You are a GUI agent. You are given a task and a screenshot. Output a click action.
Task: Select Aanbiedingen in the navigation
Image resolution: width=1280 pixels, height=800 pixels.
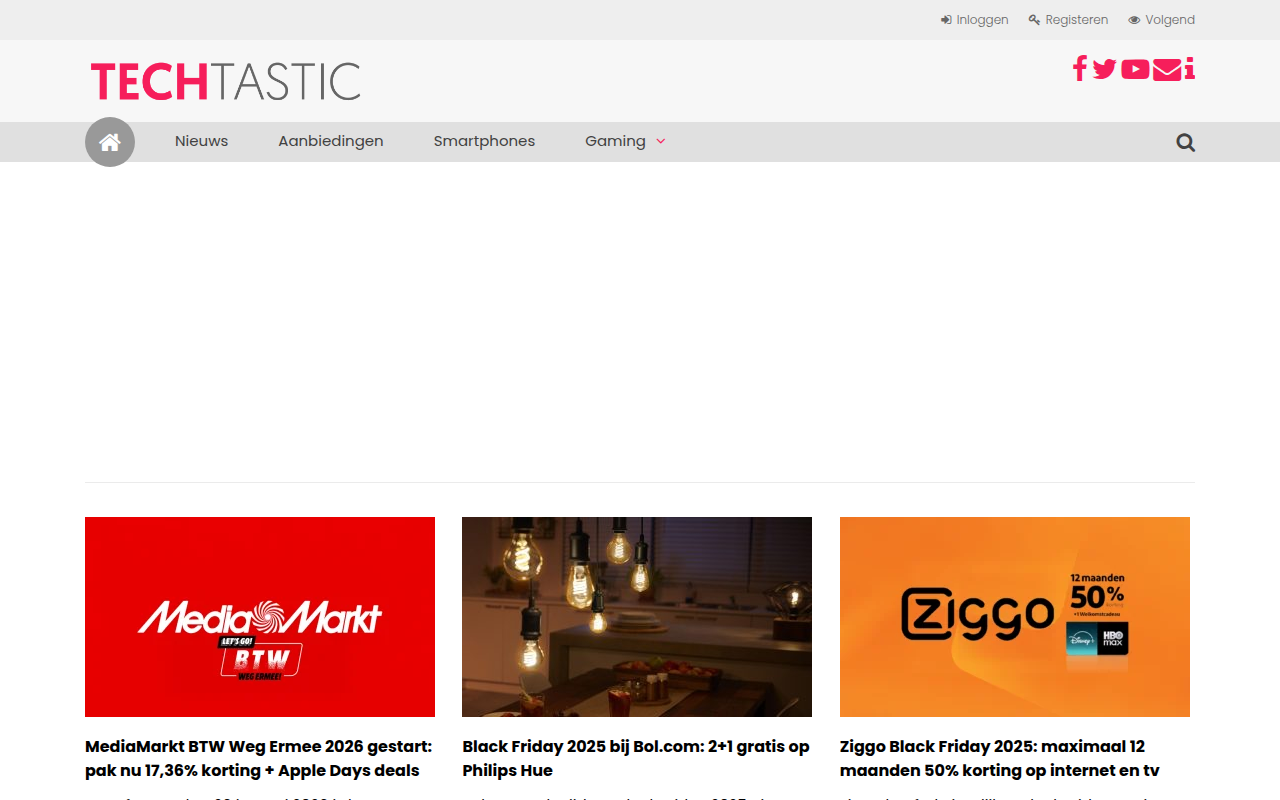(331, 141)
